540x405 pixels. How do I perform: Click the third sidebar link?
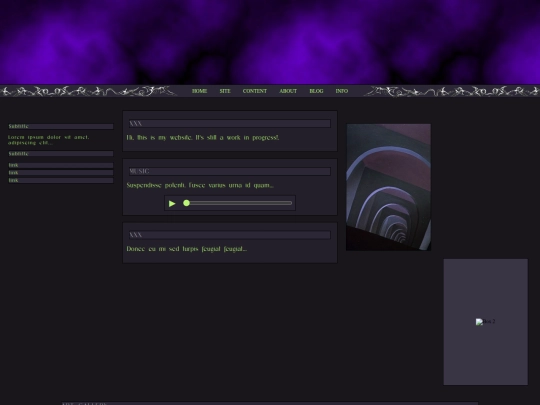(61, 180)
